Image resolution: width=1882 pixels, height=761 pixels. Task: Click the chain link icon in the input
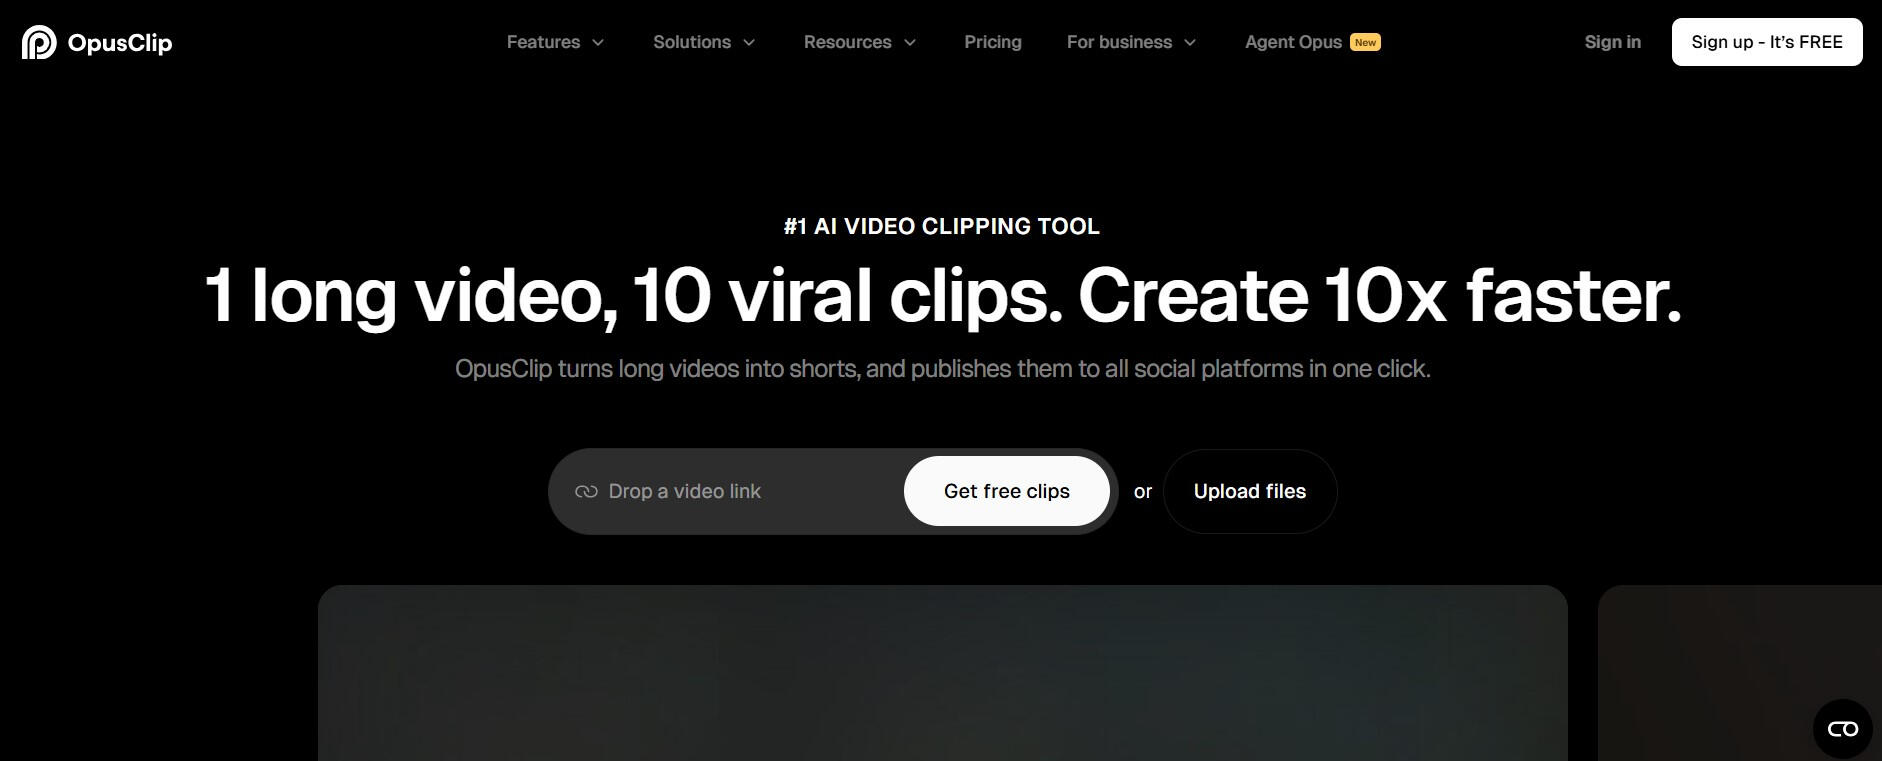click(586, 491)
